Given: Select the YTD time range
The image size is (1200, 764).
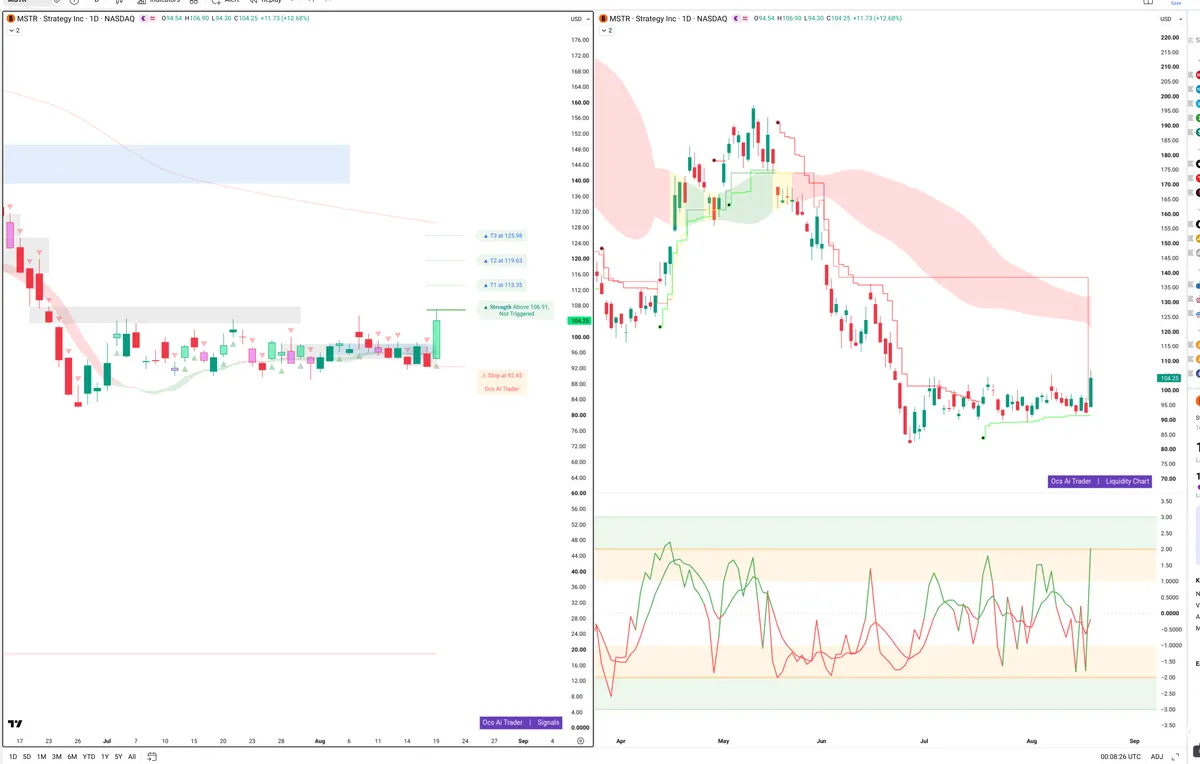Looking at the screenshot, I should pos(89,757).
